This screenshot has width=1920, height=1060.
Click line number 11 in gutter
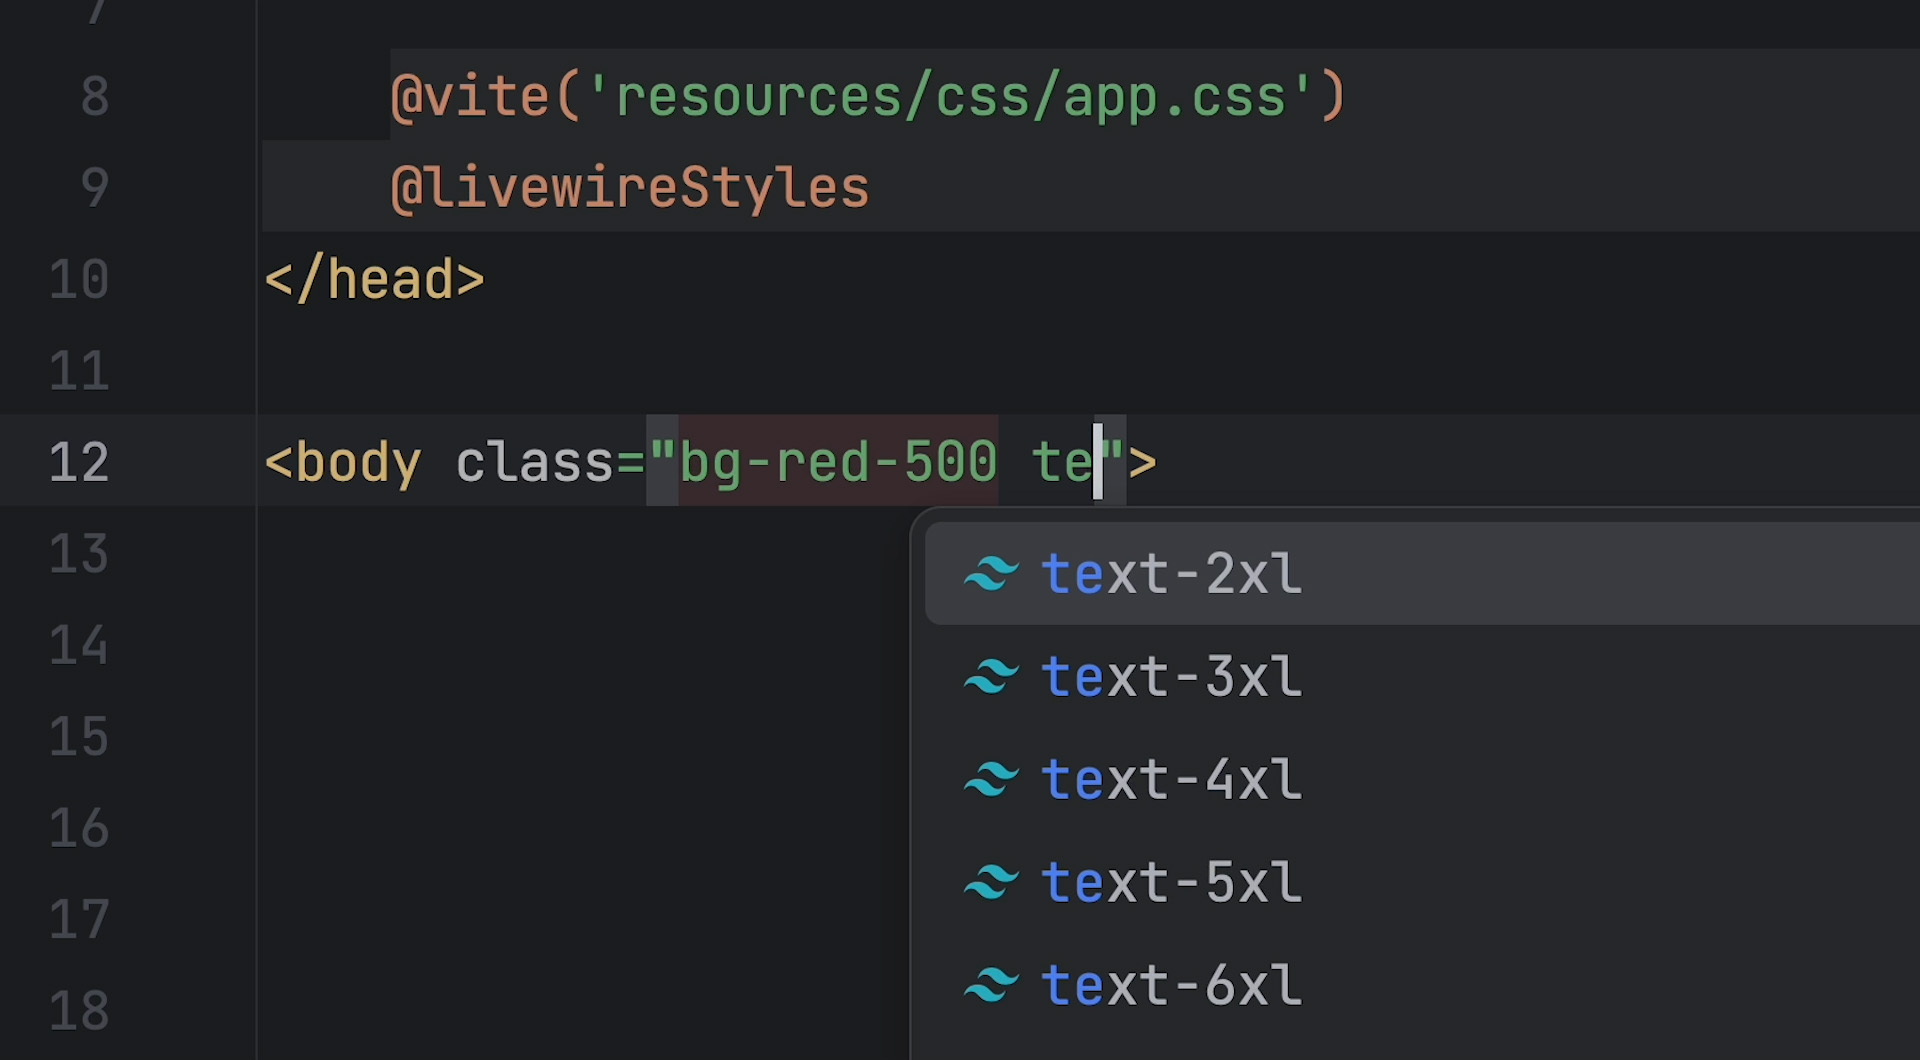[x=79, y=371]
